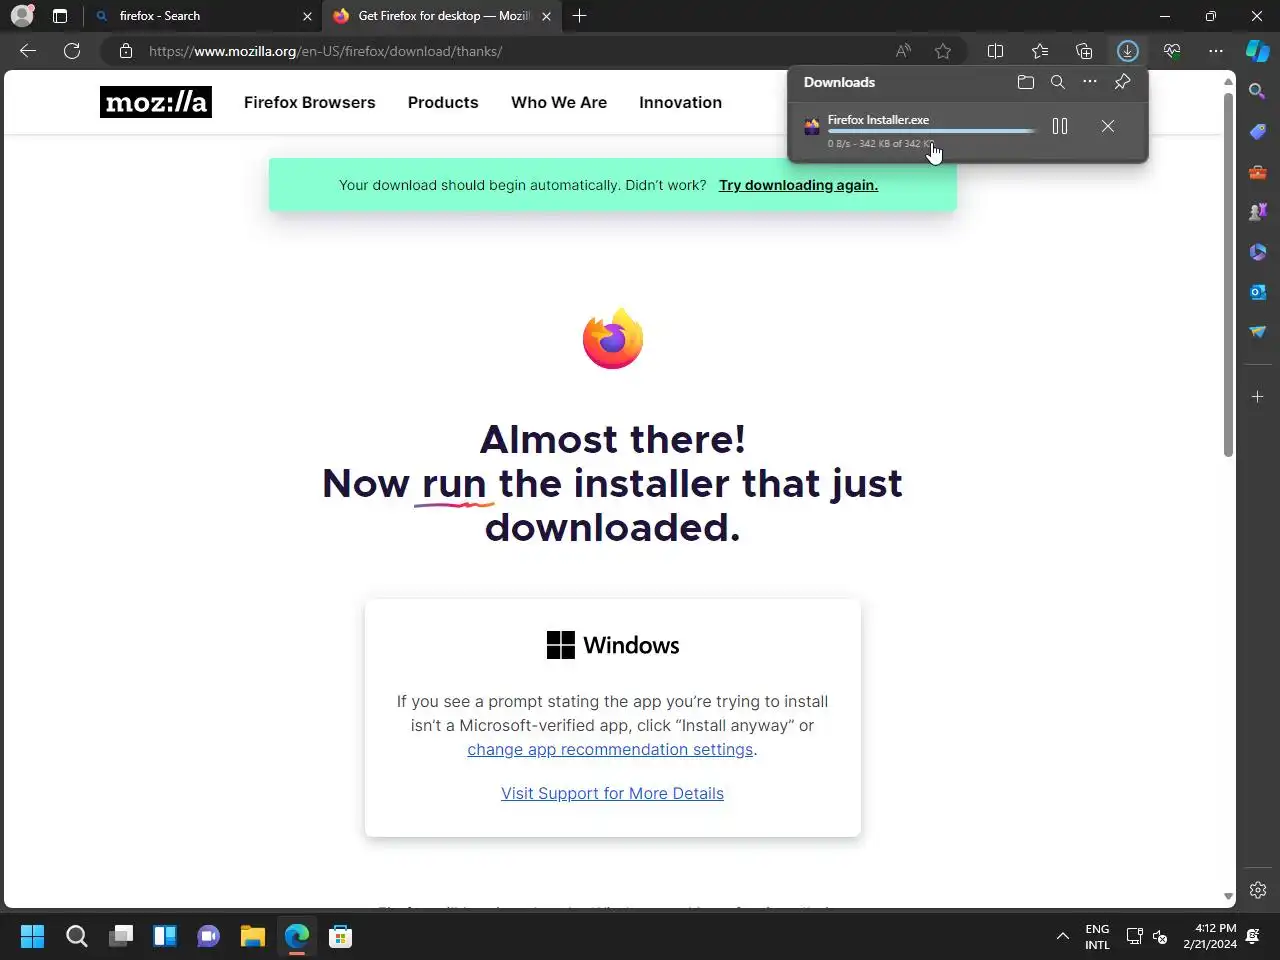
Task: Open sidebar Microsoft 365 icon
Action: pyautogui.click(x=1258, y=252)
